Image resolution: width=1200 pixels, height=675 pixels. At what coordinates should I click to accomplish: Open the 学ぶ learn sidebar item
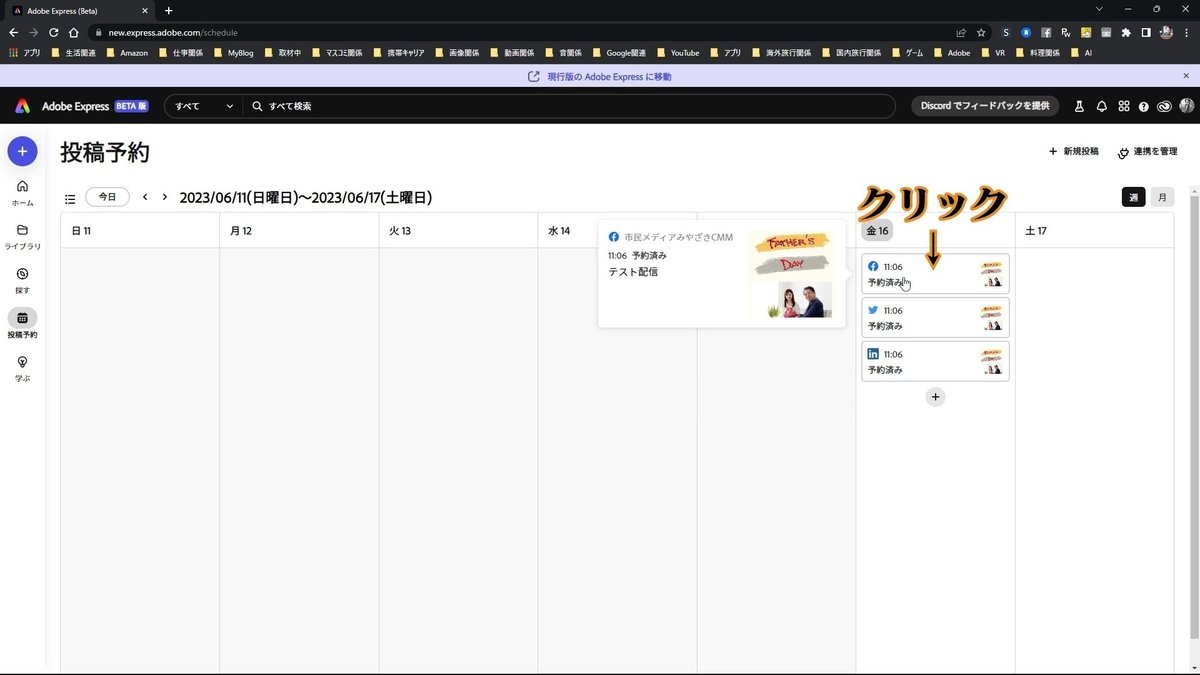22,368
